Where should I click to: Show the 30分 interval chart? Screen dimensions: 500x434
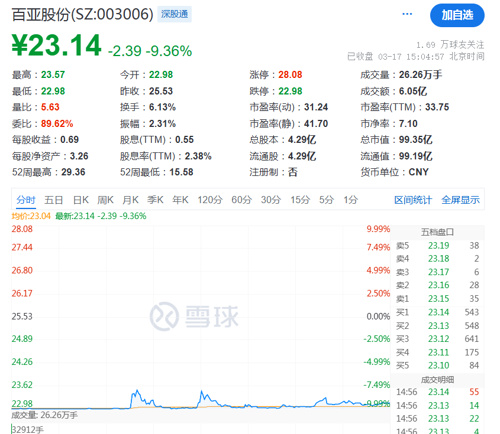(271, 200)
